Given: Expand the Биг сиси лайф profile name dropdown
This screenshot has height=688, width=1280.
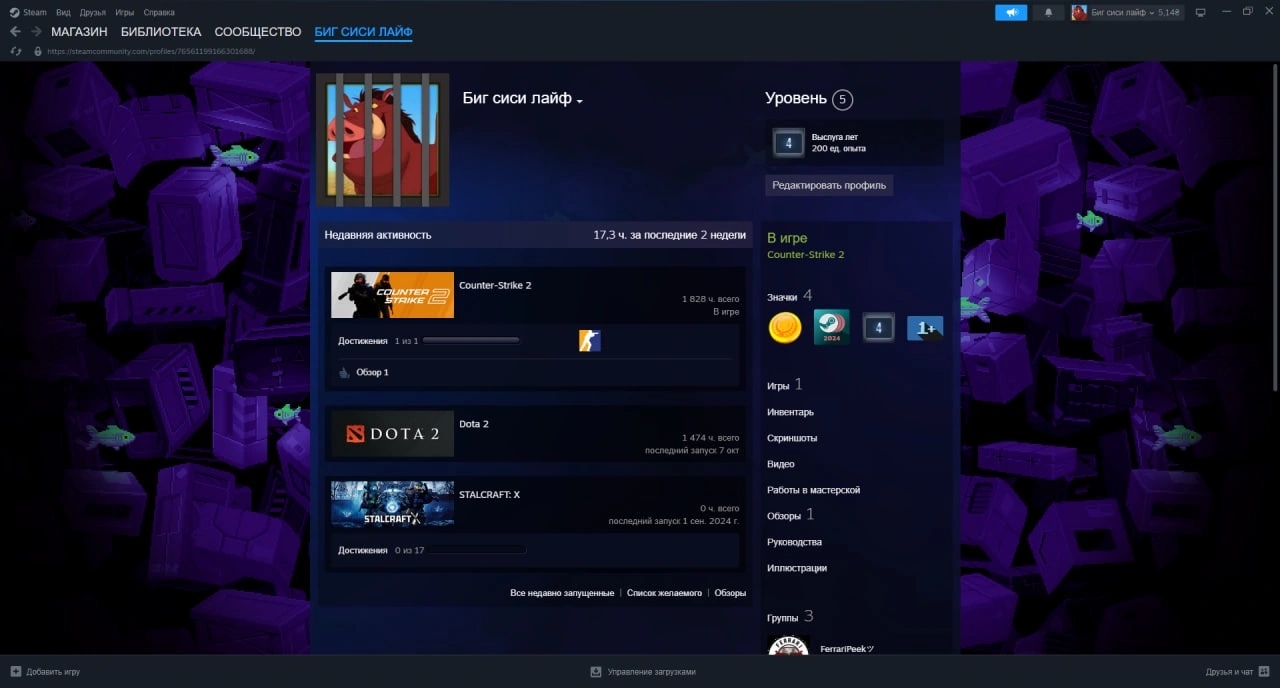Looking at the screenshot, I should click(x=579, y=101).
